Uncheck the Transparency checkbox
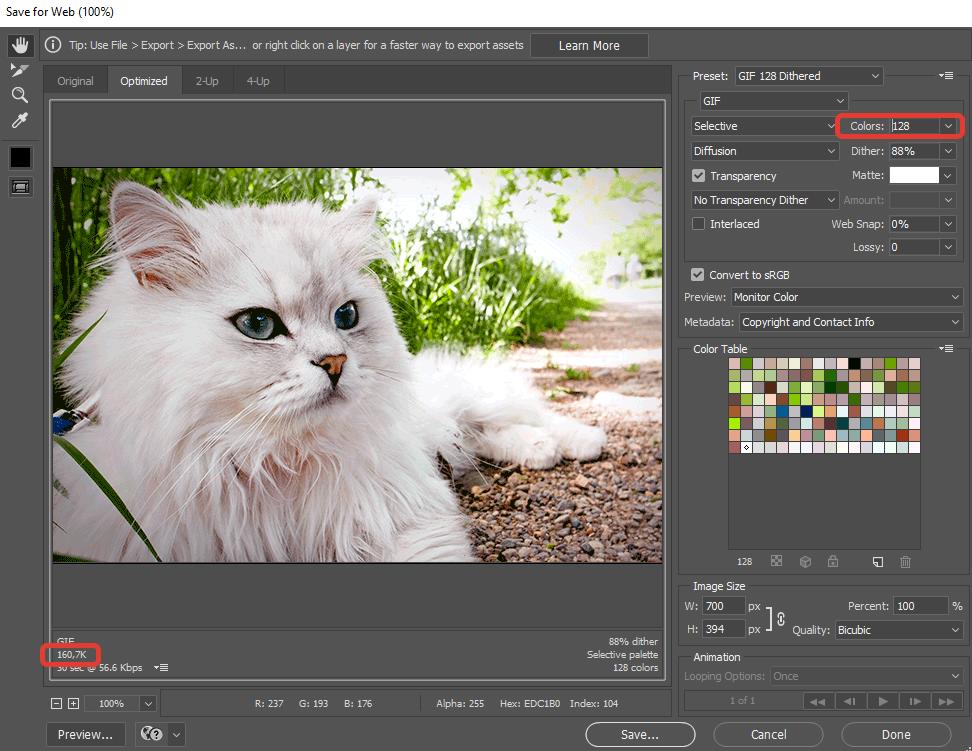The width and height of the screenshot is (972, 751). (x=699, y=176)
